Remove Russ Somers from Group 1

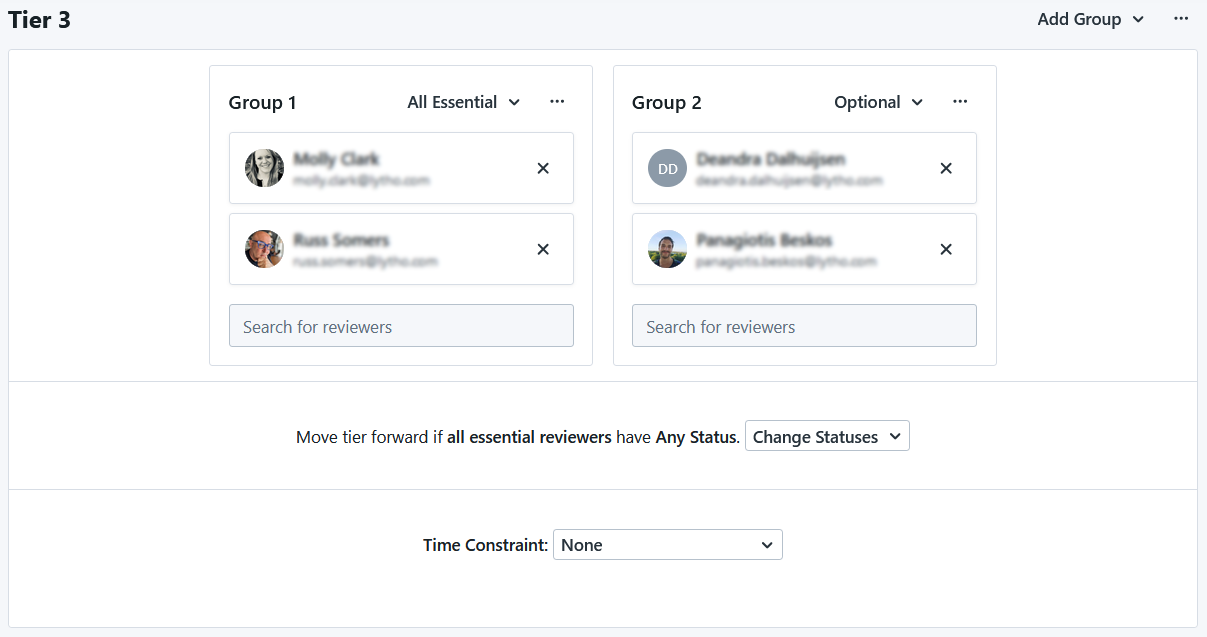coord(543,249)
